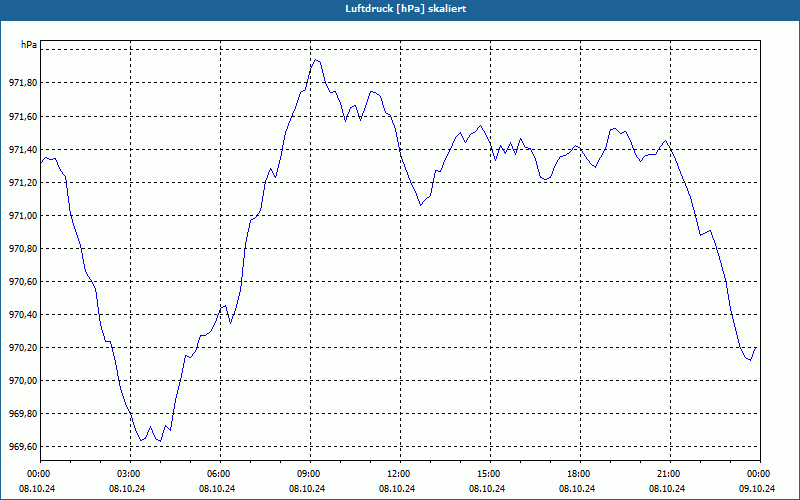Click the 08.10.24 date under 06:00
Image resolution: width=800 pixels, height=500 pixels.
click(218, 488)
